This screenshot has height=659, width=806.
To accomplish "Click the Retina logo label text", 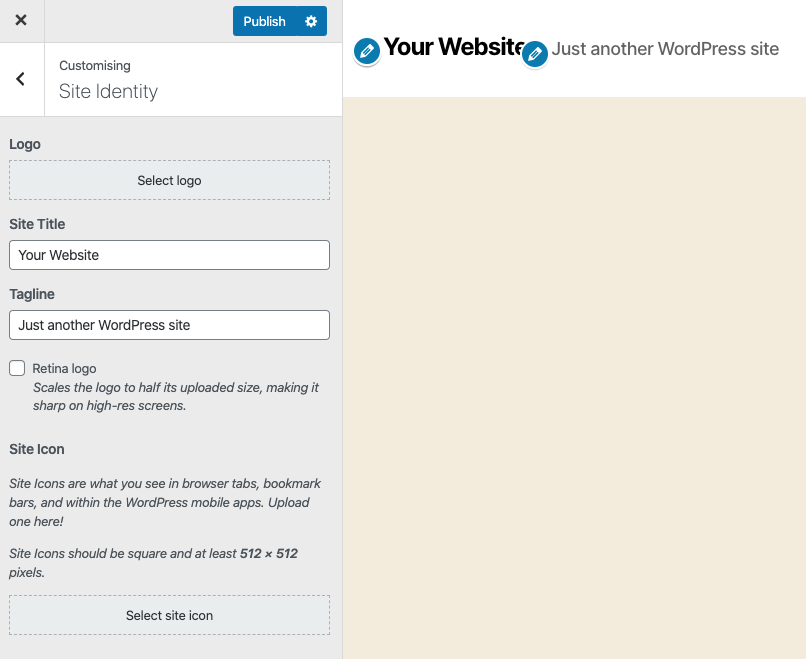I will pos(64,369).
